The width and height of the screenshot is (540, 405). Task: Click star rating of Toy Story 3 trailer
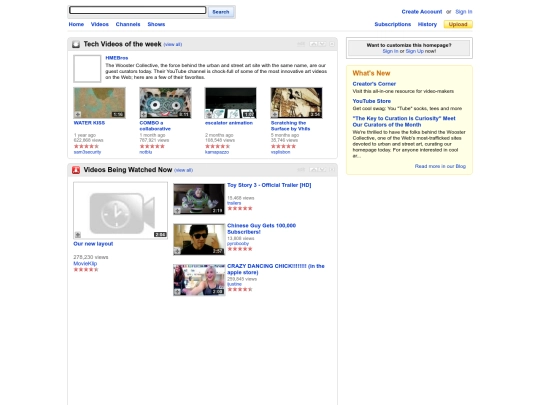(240, 208)
